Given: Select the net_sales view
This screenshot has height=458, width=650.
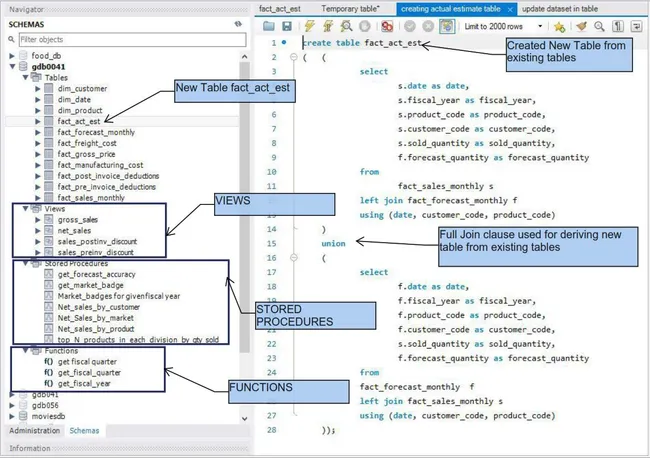Looking at the screenshot, I should point(74,230).
